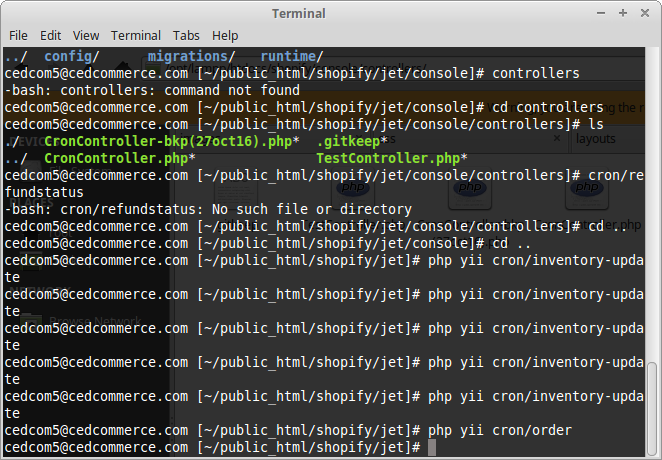The image size is (662, 460).
Task: Click the 'command not found' error line
Action: [152, 91]
